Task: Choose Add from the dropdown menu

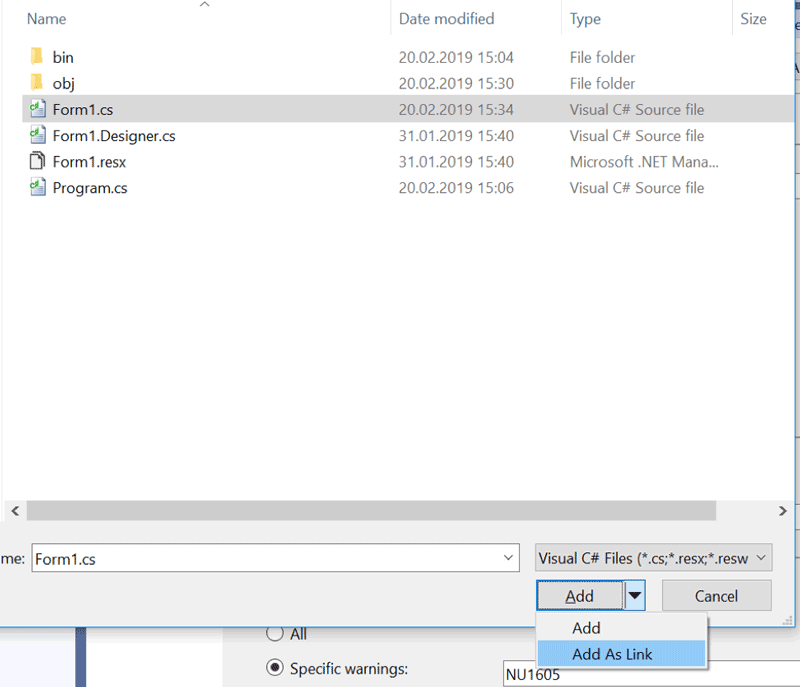Action: (621, 628)
